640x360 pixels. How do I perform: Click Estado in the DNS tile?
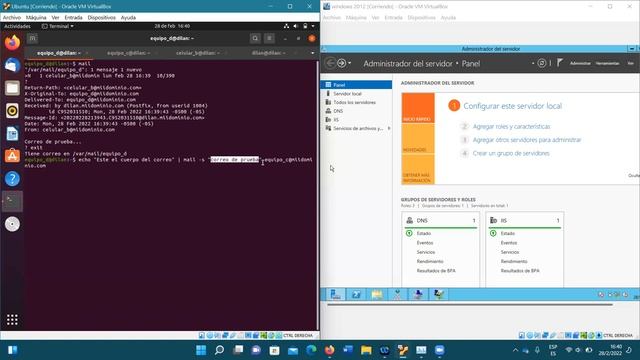424,233
